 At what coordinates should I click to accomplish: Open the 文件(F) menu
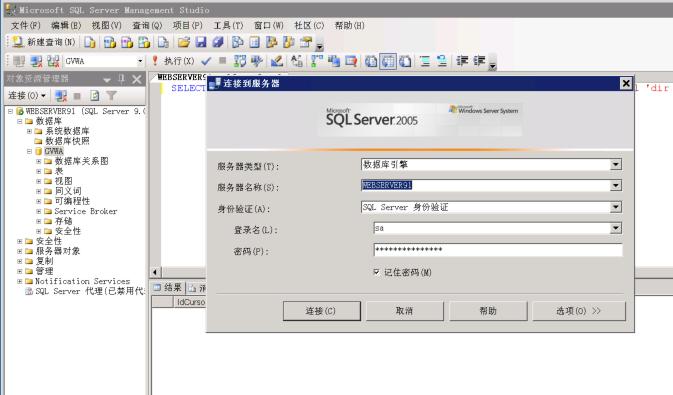(26, 25)
